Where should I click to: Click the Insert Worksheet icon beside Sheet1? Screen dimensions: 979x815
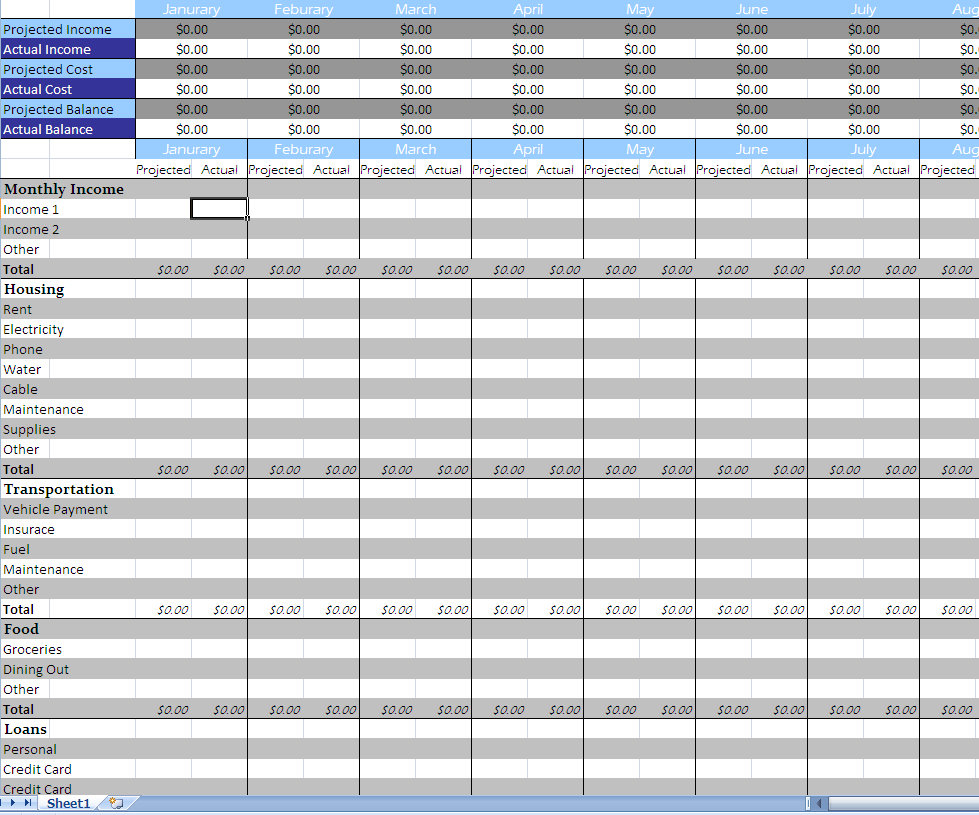pos(116,803)
